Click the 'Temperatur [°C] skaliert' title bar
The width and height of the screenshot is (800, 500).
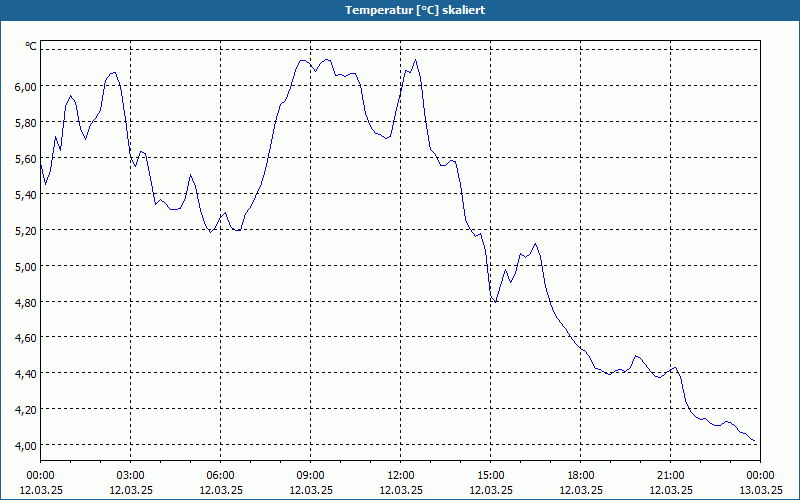point(400,10)
